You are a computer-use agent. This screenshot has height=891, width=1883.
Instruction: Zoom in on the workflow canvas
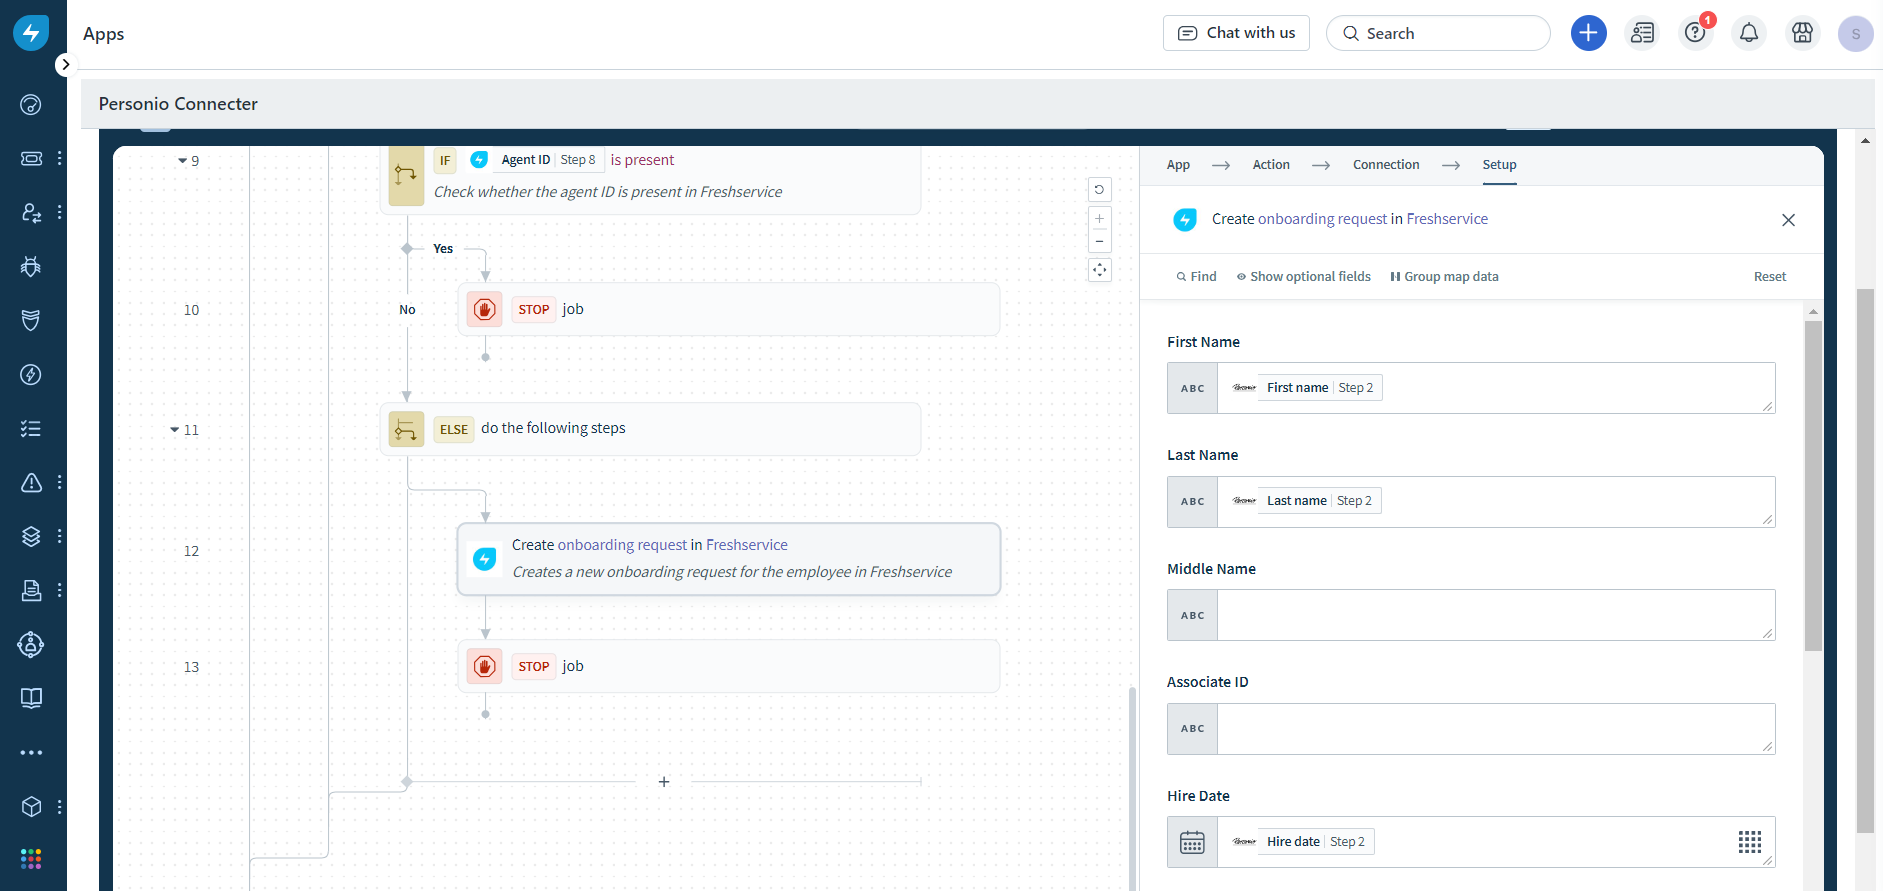1099,219
